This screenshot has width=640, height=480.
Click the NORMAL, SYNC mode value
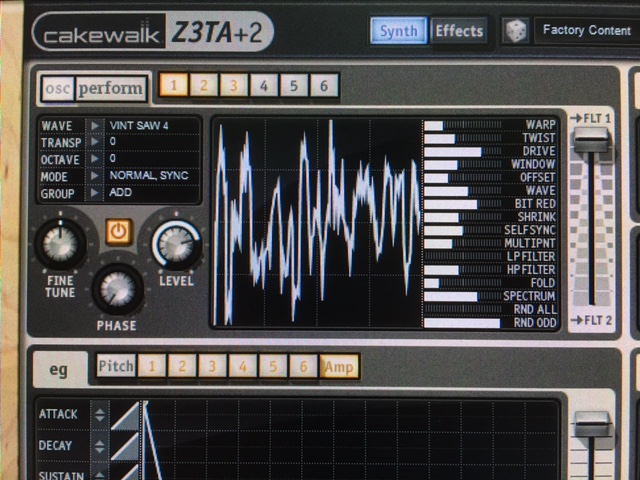(x=149, y=176)
